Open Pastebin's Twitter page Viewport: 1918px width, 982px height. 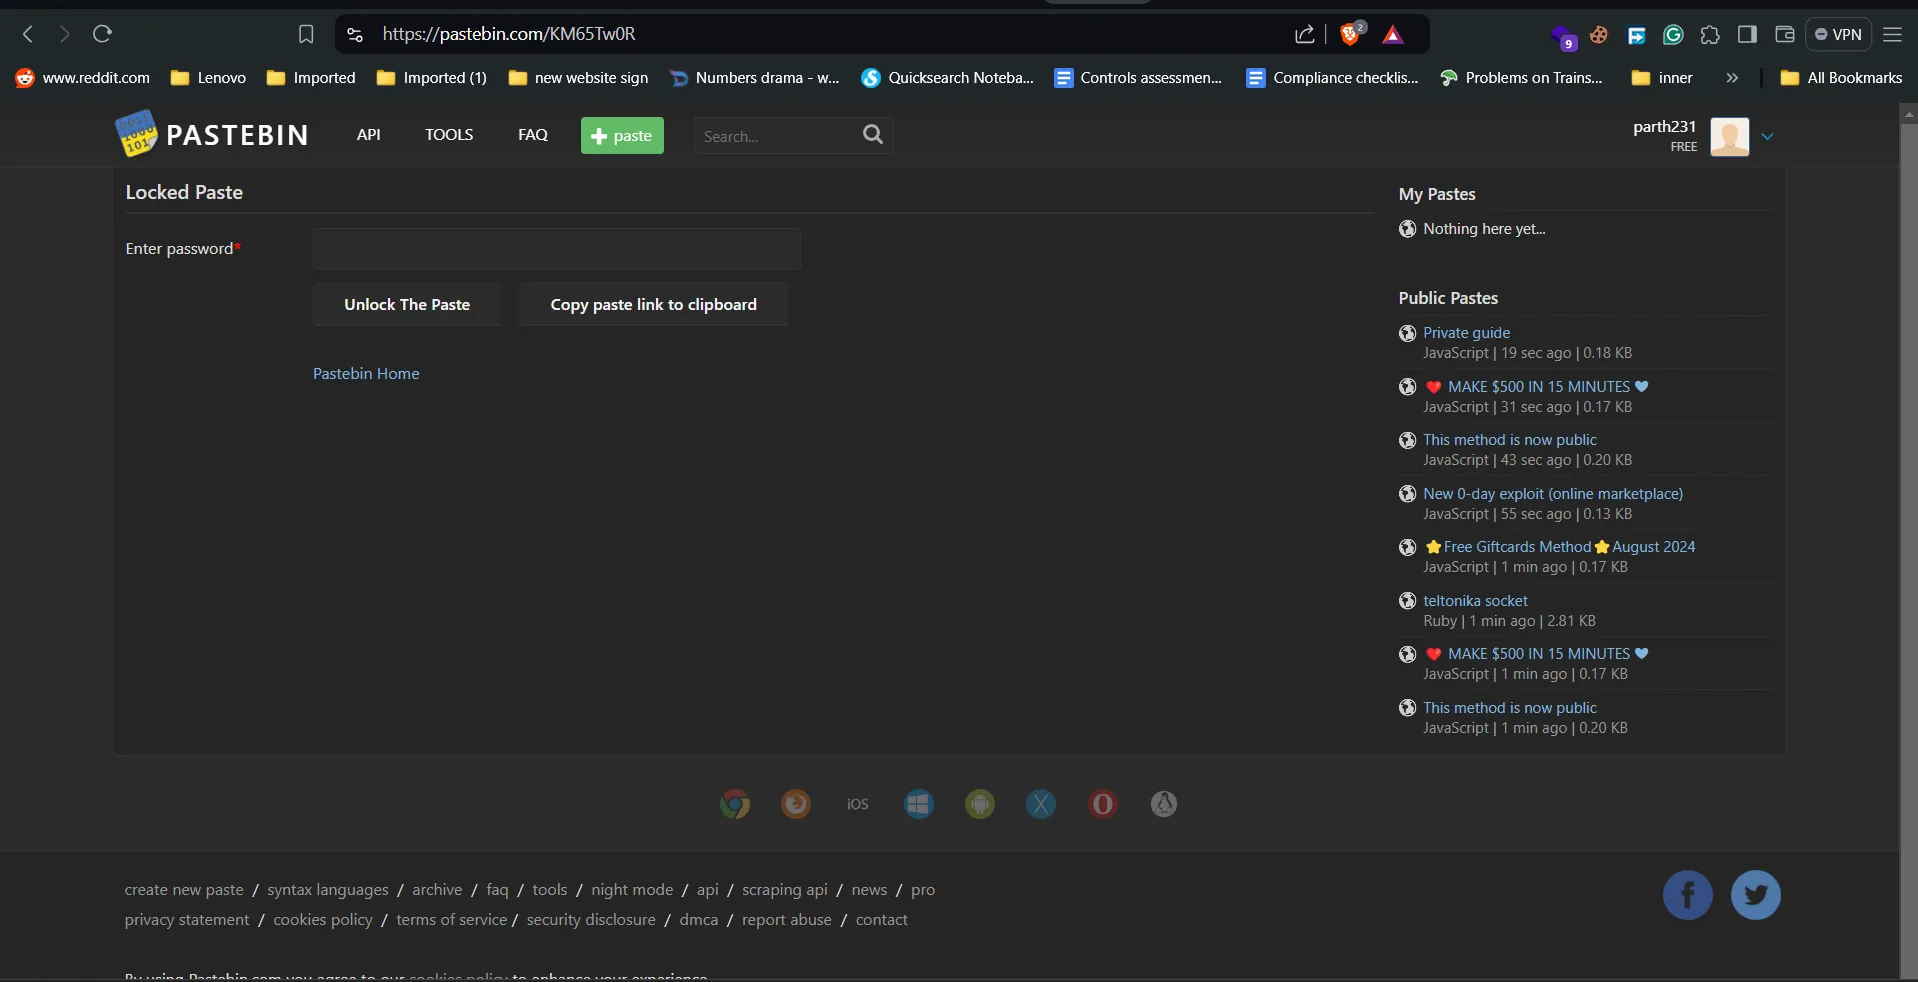pos(1755,895)
